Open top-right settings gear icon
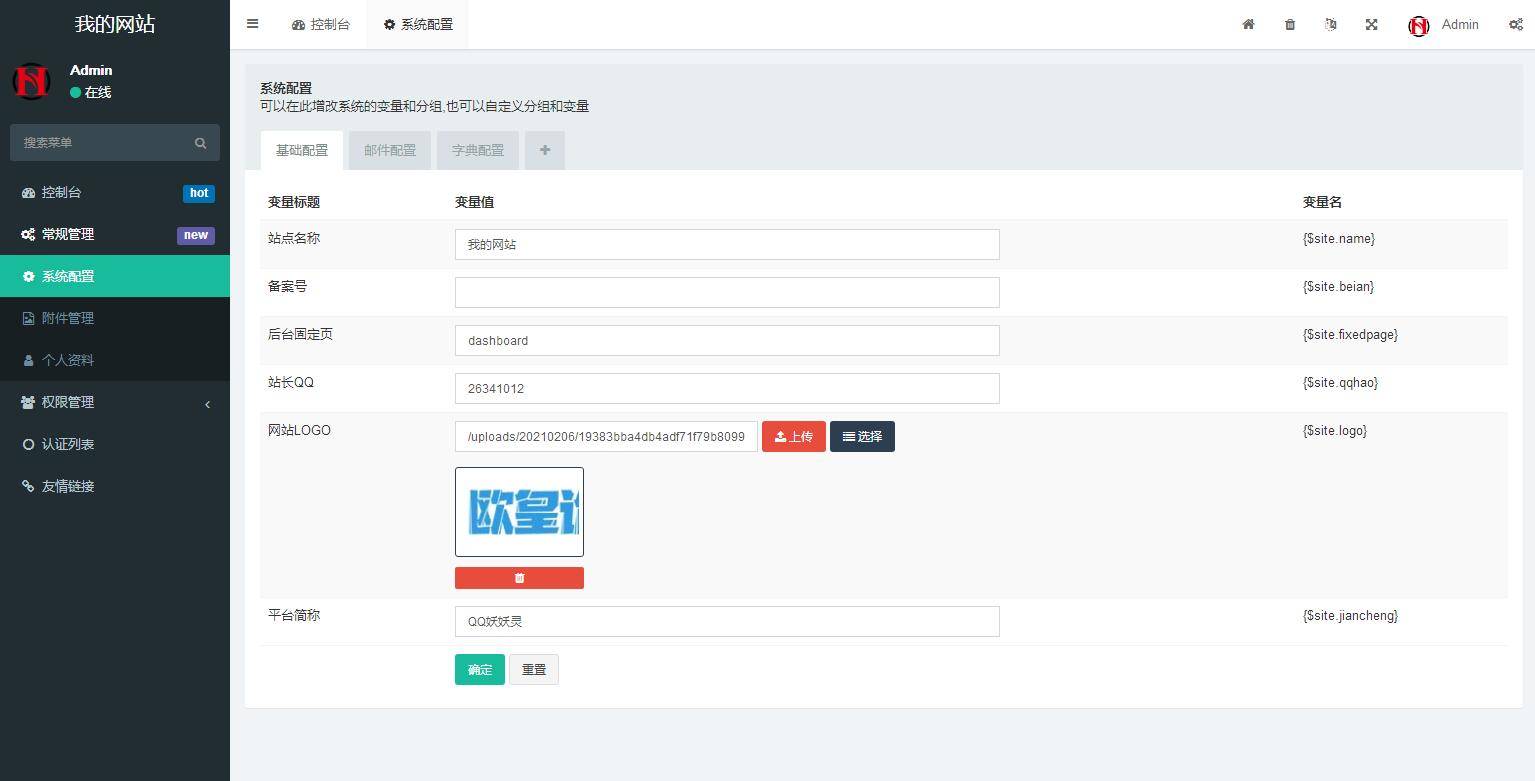Image resolution: width=1535 pixels, height=781 pixels. 1516,24
